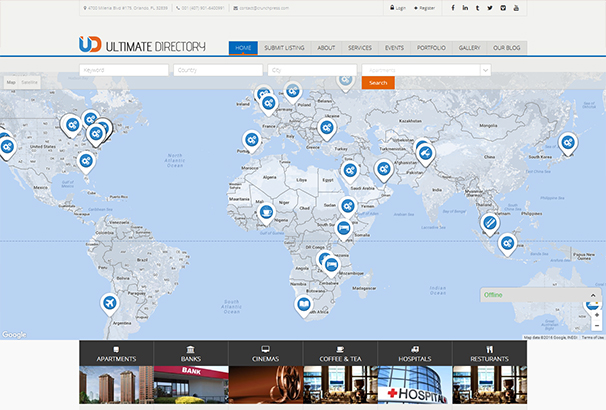Click the map marker on Japan

click(568, 144)
